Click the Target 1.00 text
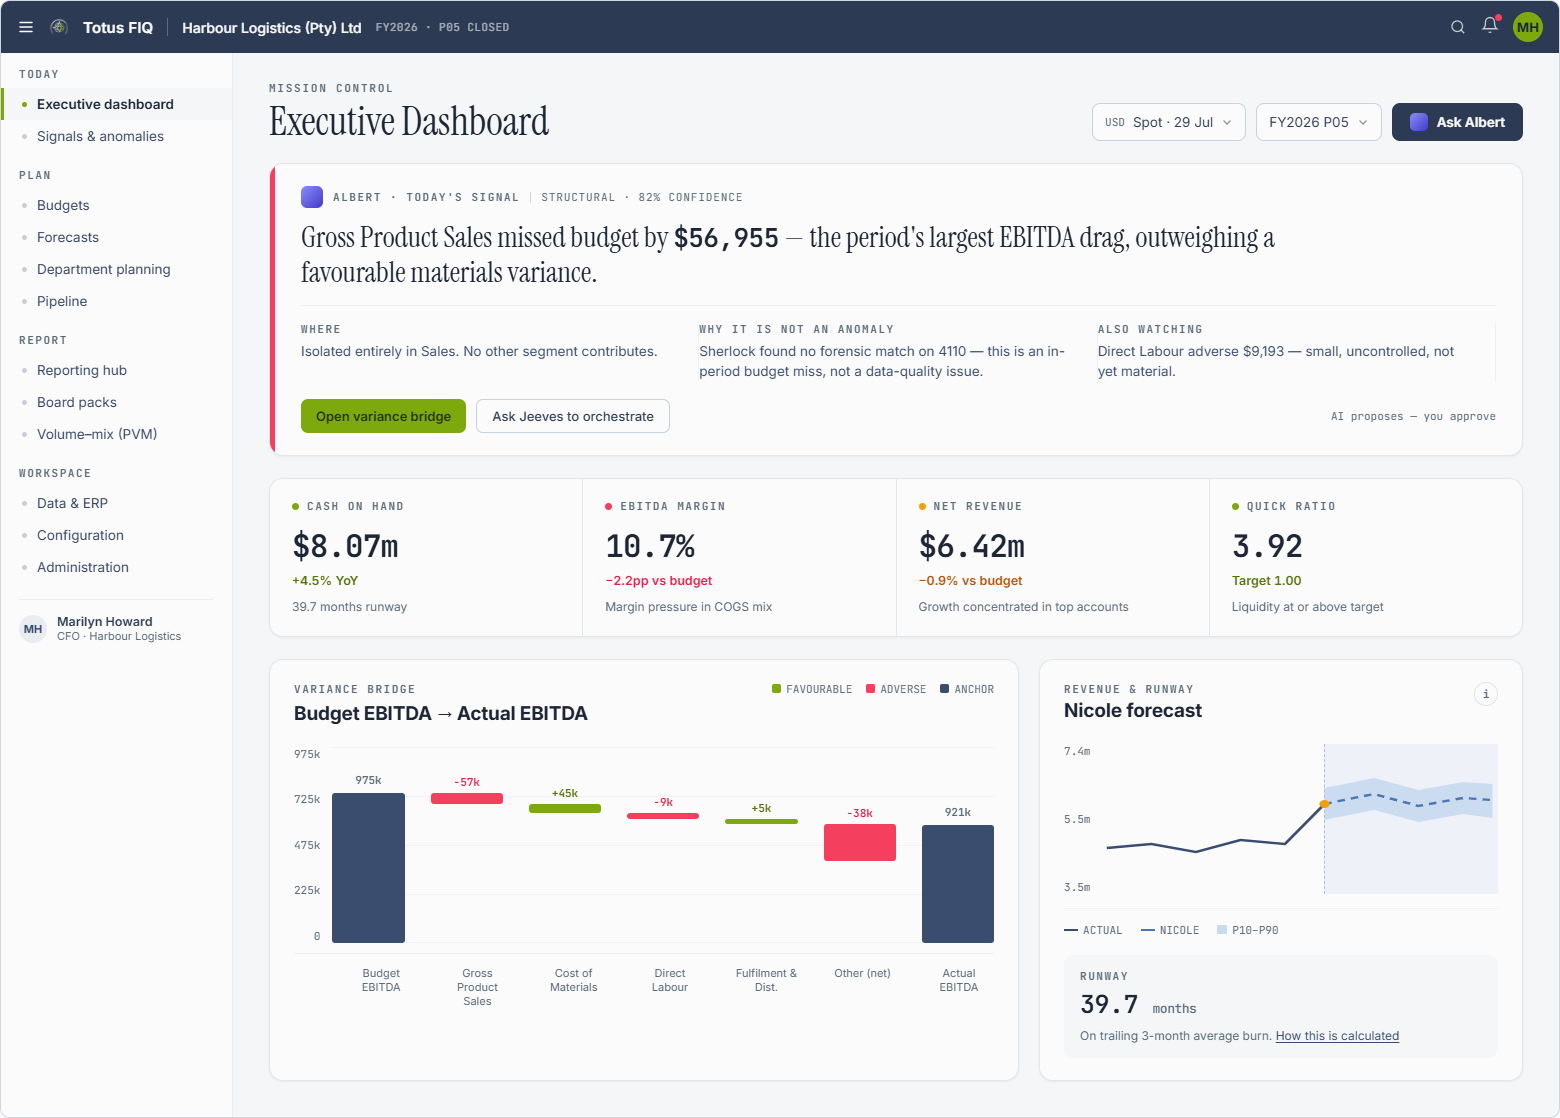1560x1118 pixels. 1267,581
